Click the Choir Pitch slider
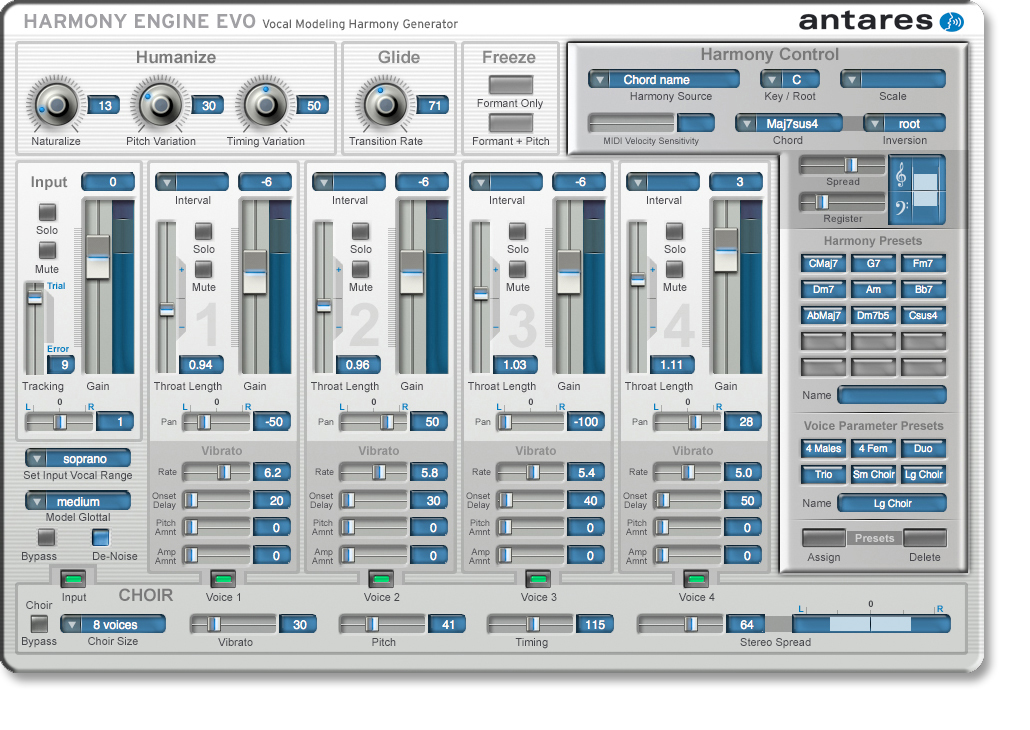 [382, 624]
